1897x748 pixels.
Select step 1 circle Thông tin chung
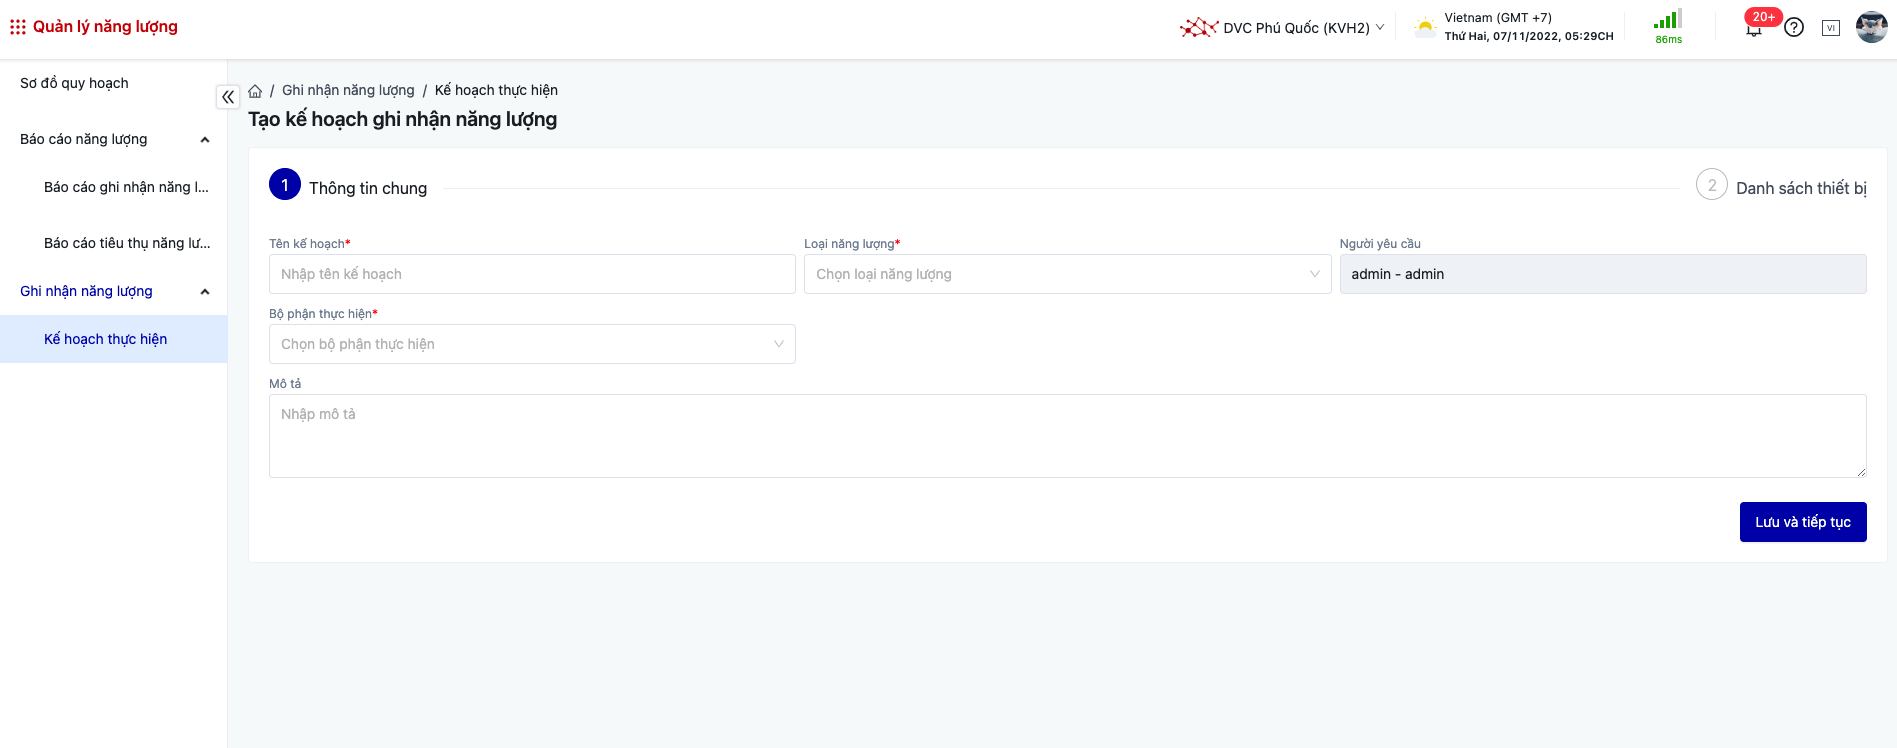(285, 185)
